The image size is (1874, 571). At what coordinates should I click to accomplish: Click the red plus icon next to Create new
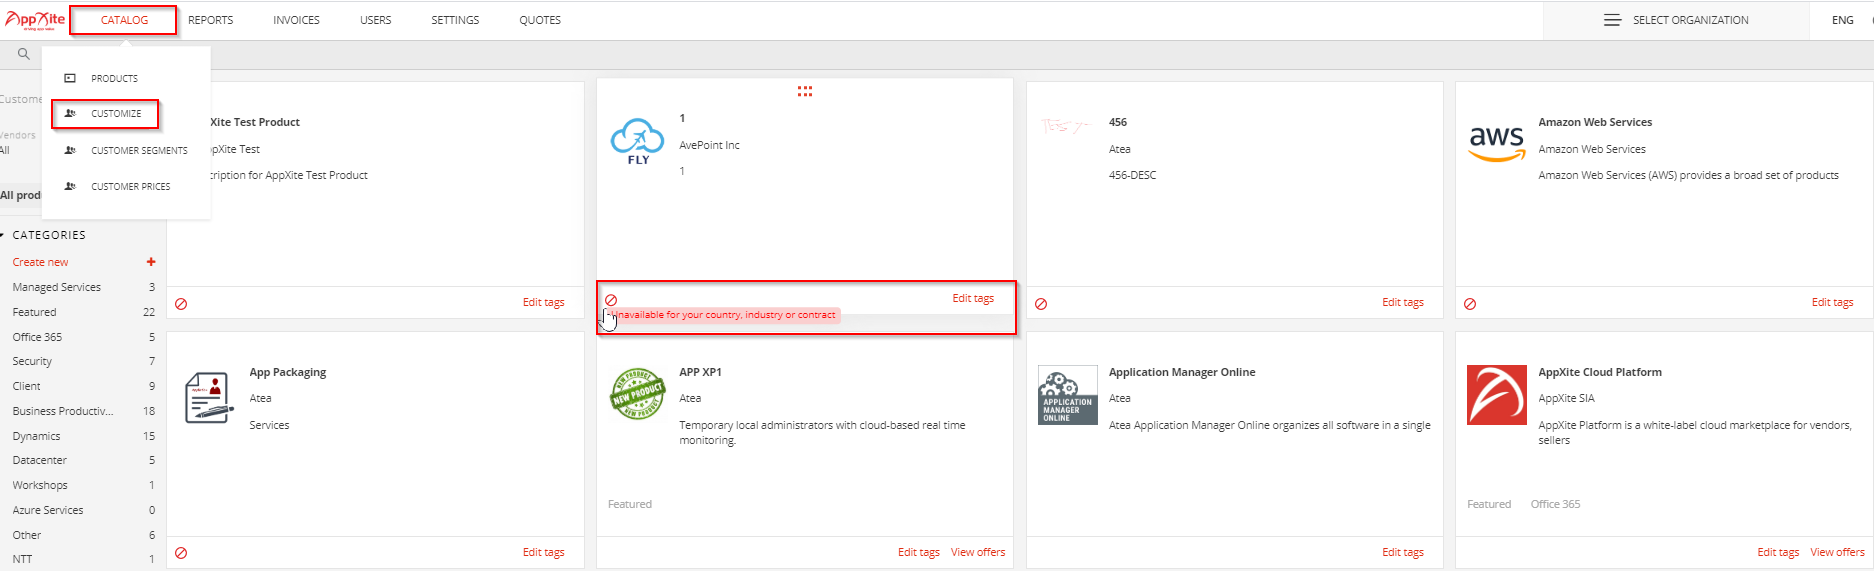click(151, 262)
